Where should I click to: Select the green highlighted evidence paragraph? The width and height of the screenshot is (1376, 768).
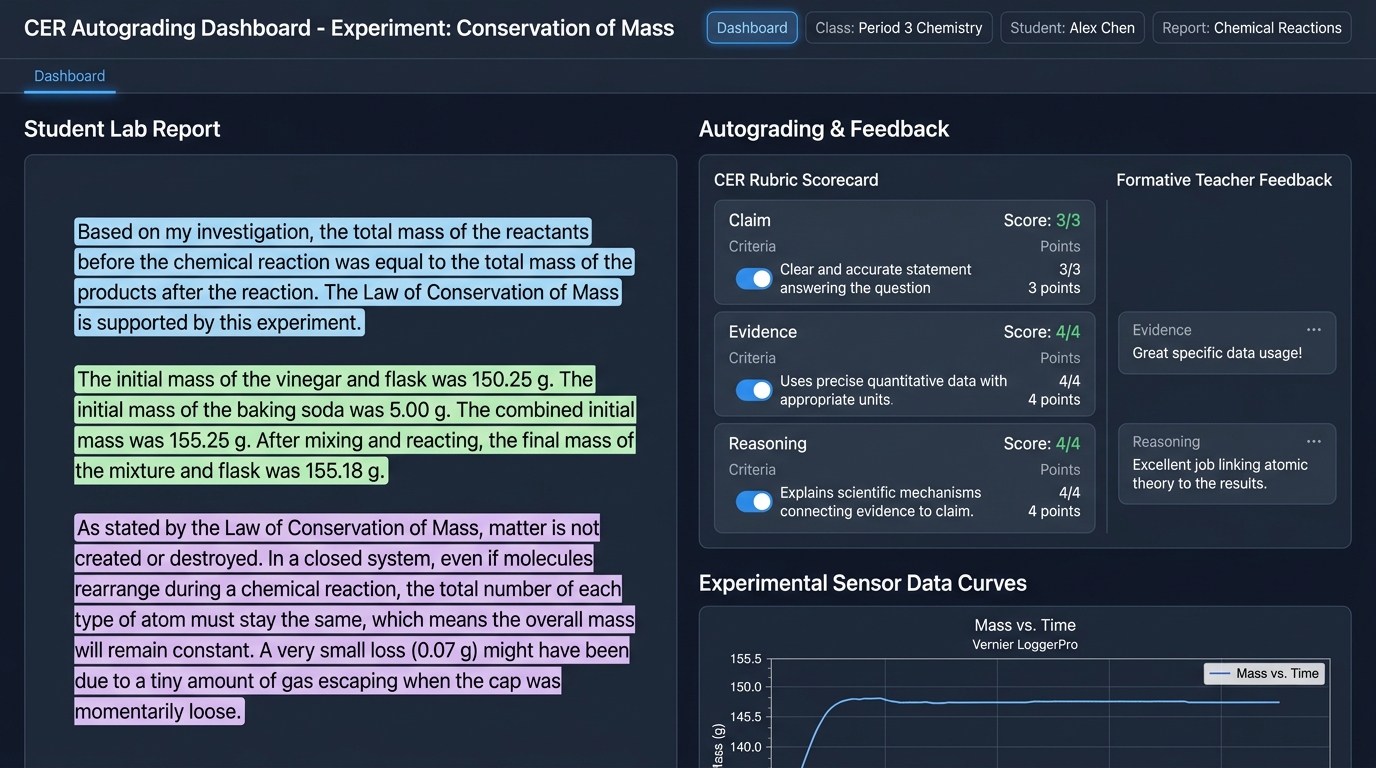355,425
